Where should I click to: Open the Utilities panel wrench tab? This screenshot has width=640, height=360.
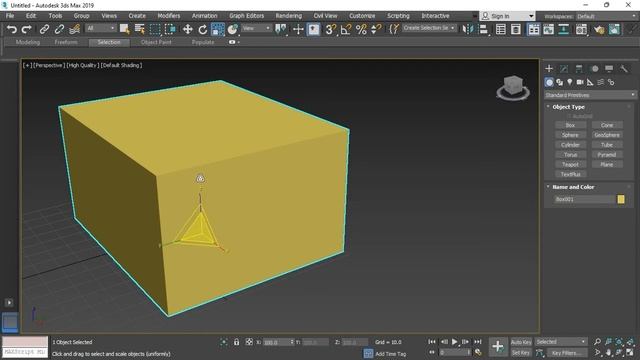pyautogui.click(x=624, y=69)
